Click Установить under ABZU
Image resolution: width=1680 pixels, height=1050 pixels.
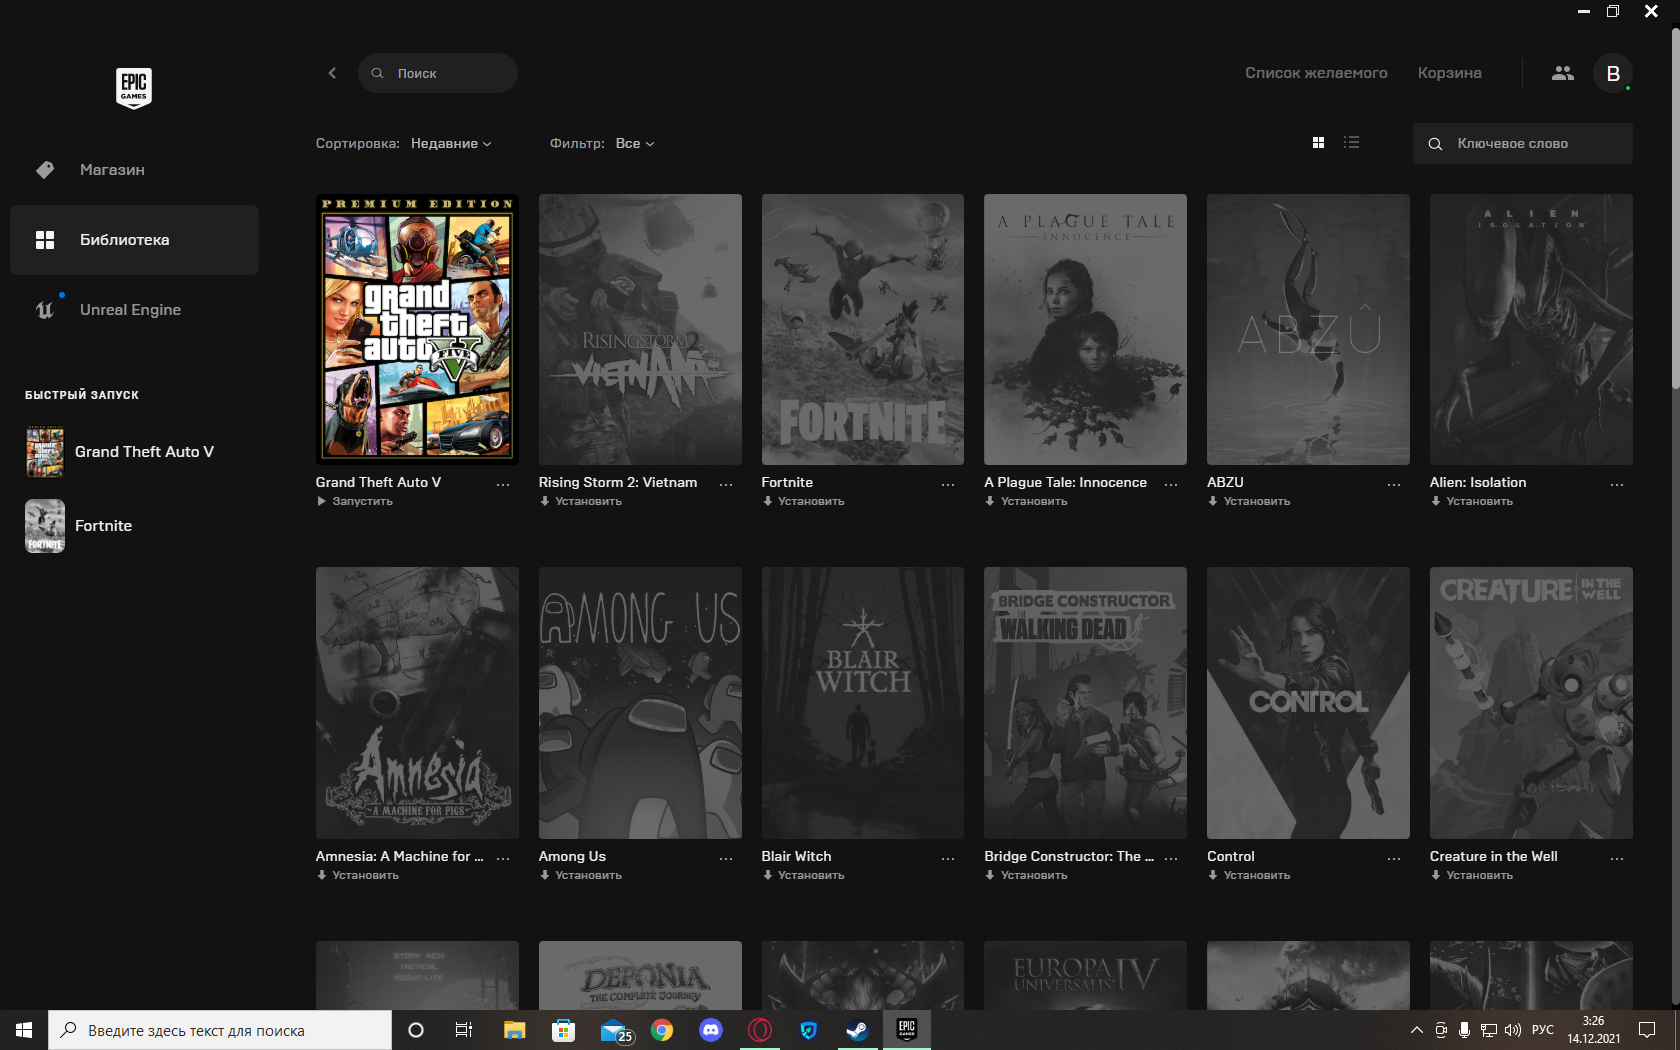point(1250,501)
